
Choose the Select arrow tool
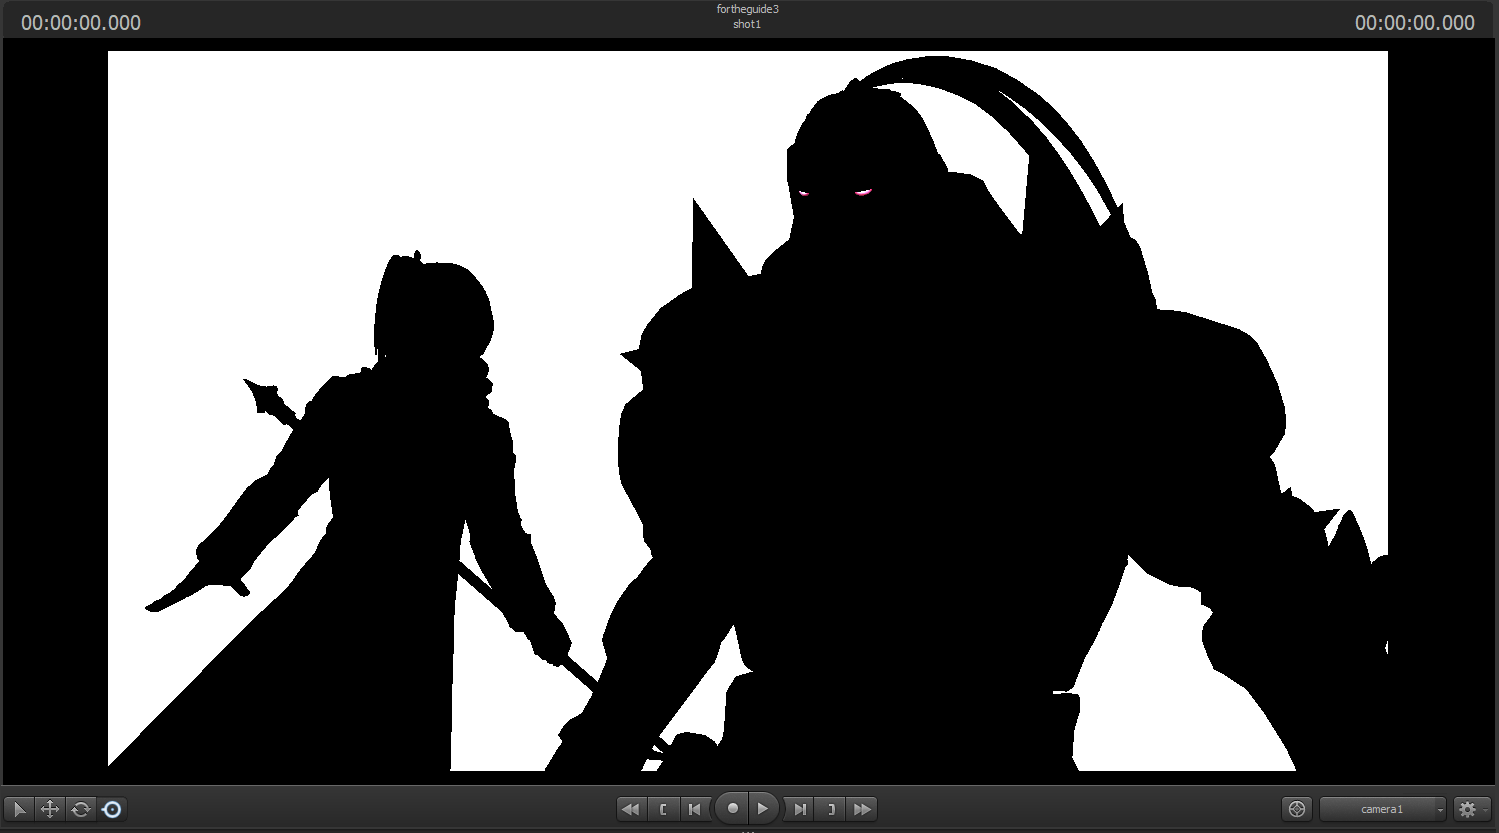(19, 809)
